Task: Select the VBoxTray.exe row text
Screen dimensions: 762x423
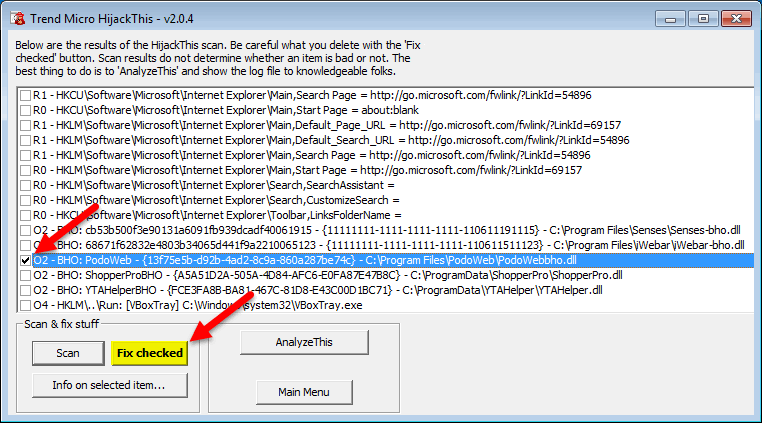Action: 198,305
